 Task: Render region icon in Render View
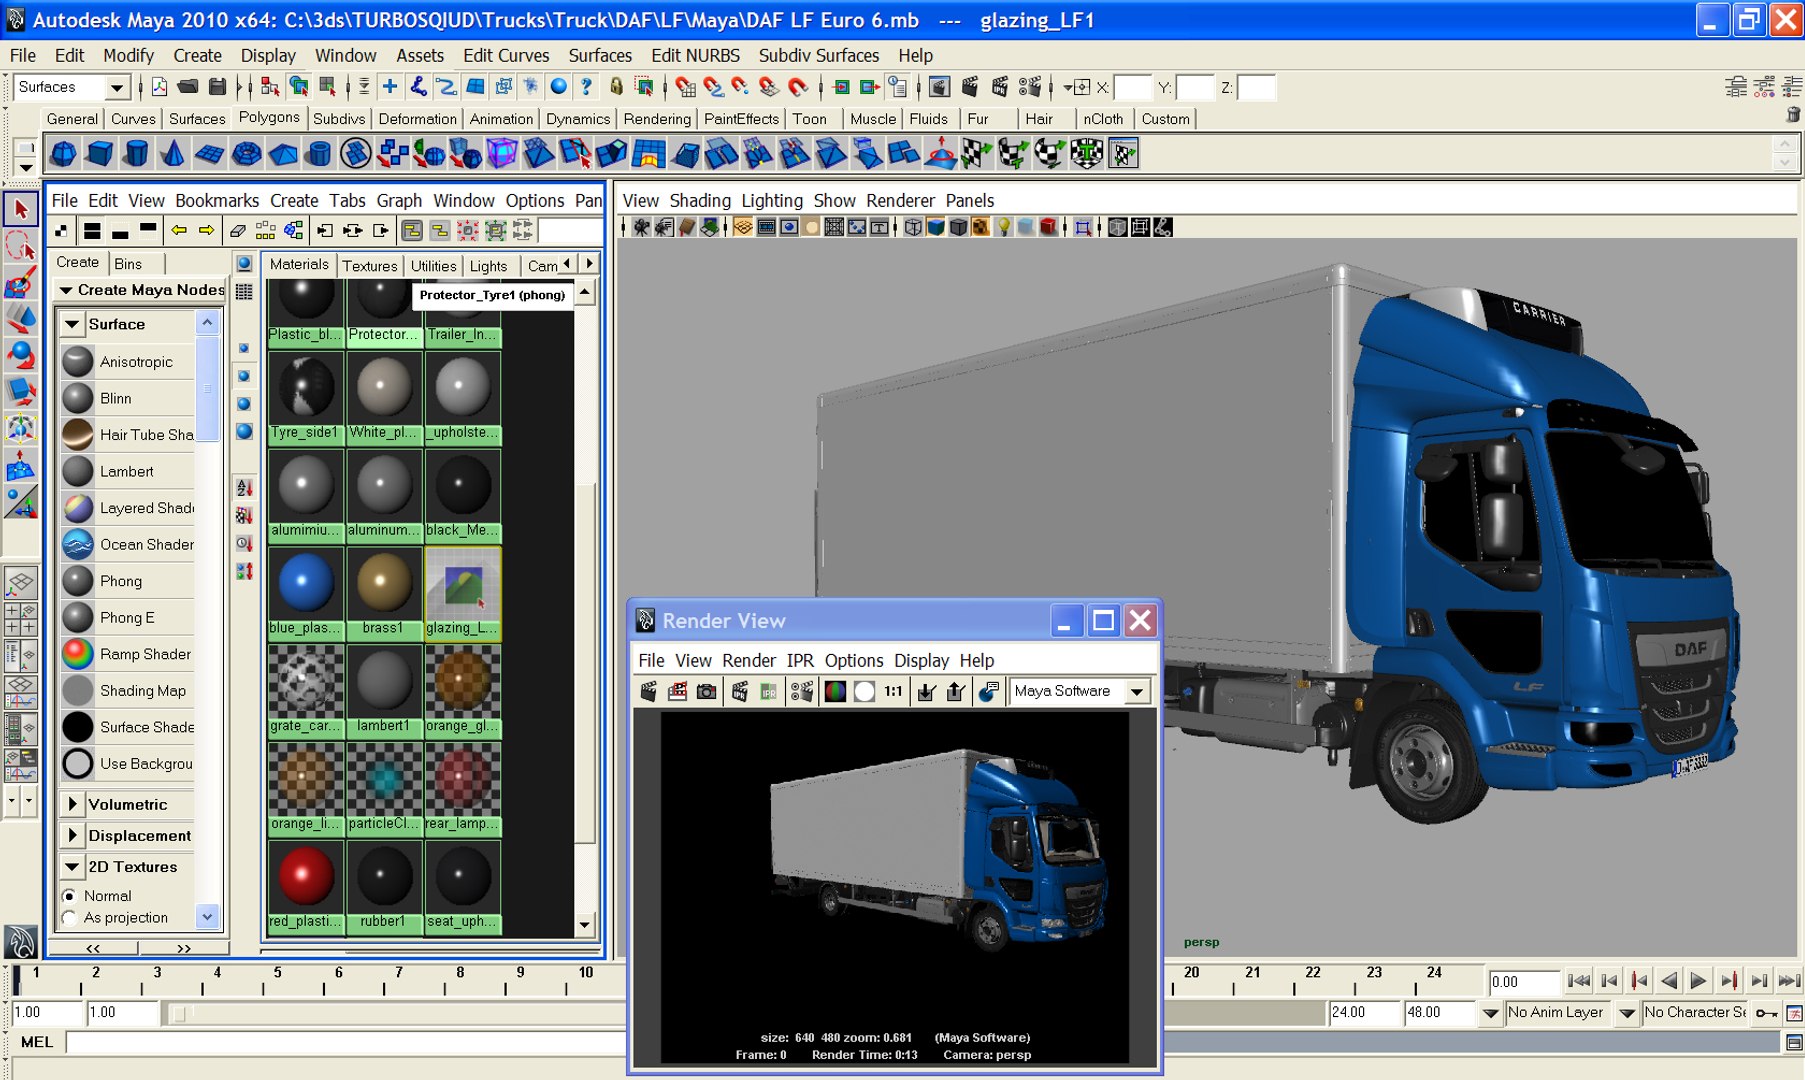tap(677, 691)
